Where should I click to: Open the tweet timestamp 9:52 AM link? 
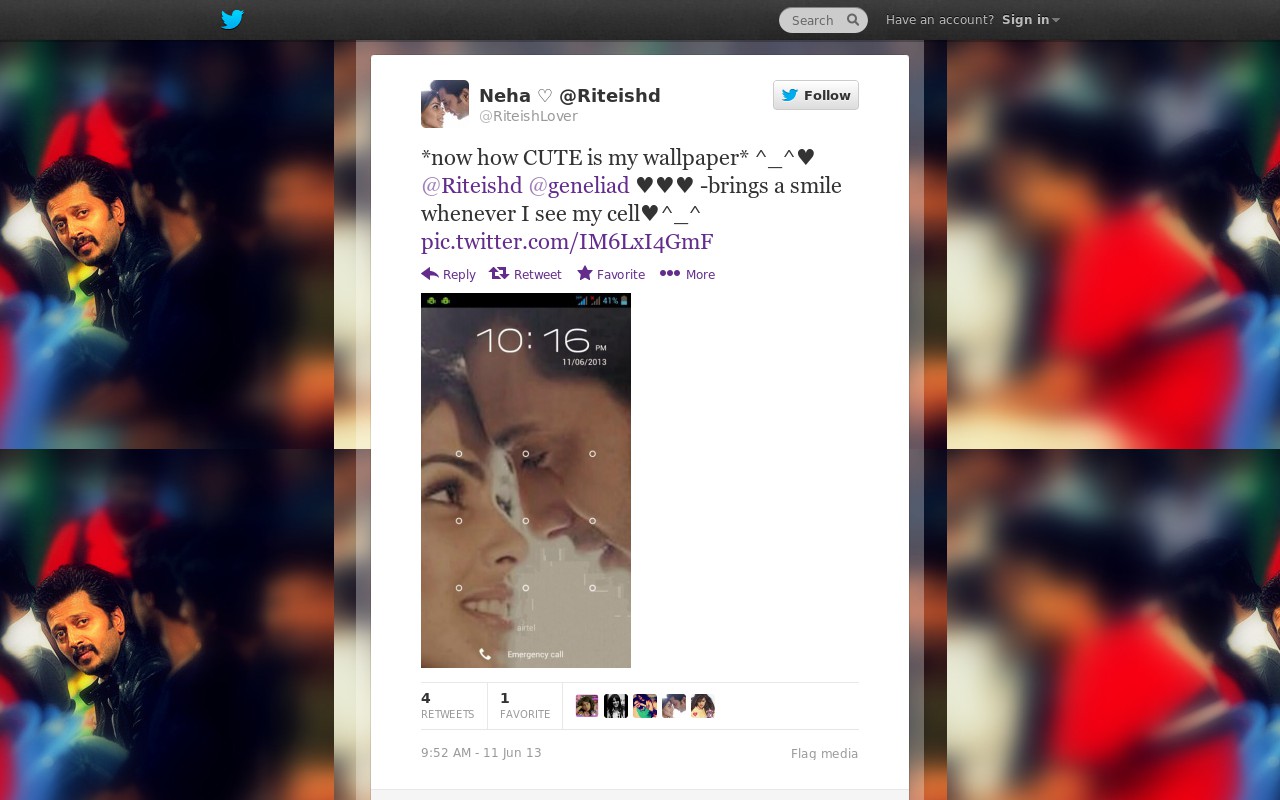click(481, 753)
